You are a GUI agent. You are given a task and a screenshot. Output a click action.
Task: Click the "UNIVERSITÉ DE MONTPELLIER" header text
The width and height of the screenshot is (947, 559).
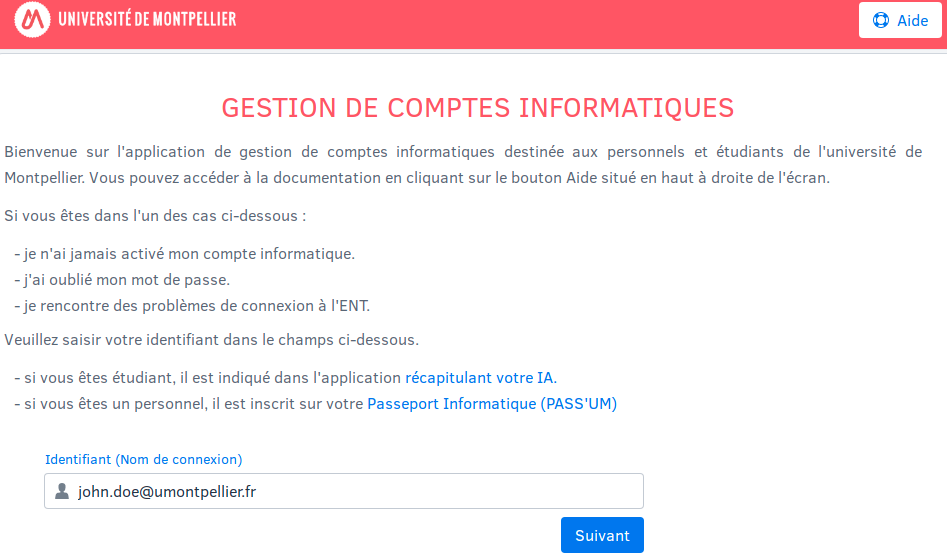tap(148, 19)
